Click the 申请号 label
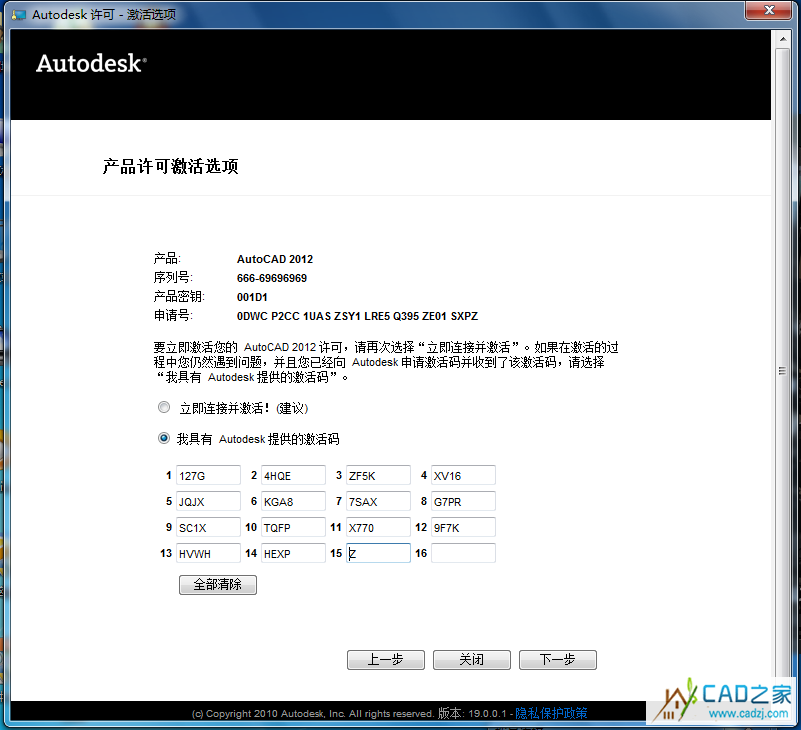Screen dimensions: 801x730 (173, 315)
